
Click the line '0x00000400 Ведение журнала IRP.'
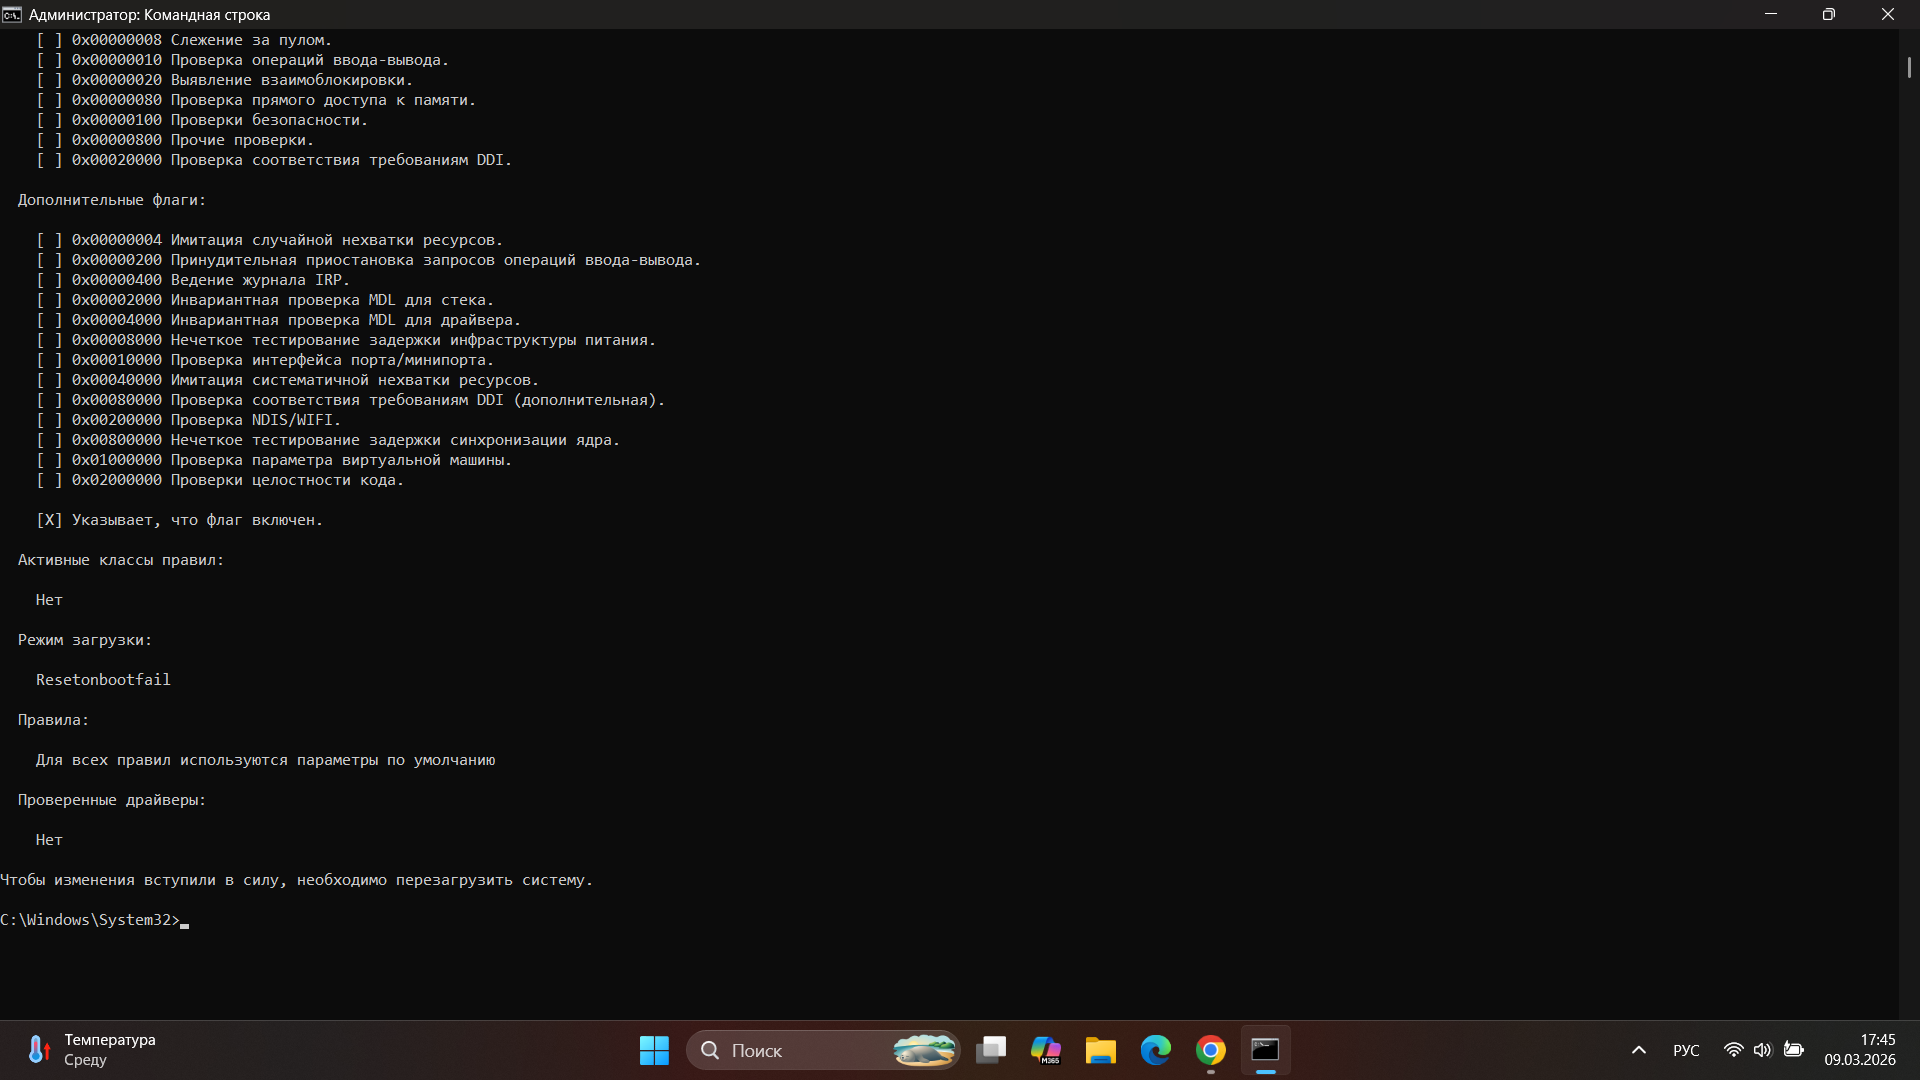tap(211, 280)
